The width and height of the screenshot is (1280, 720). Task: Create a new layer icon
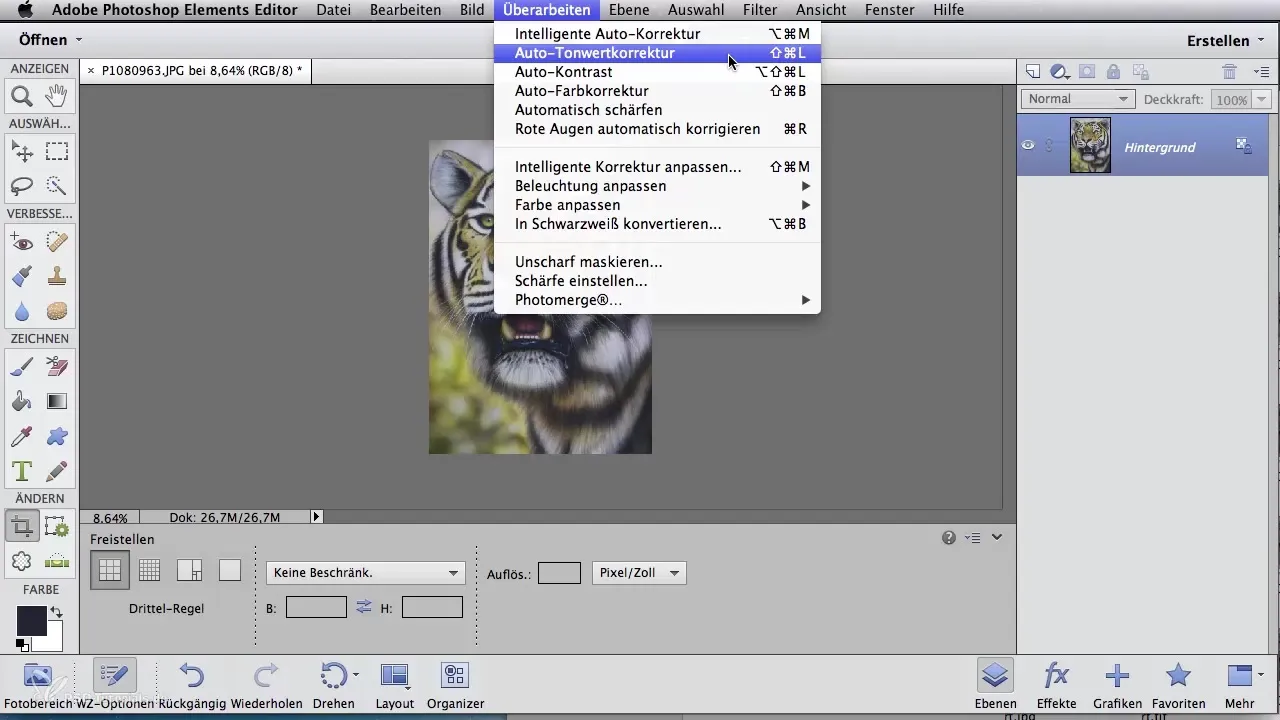(x=1033, y=71)
